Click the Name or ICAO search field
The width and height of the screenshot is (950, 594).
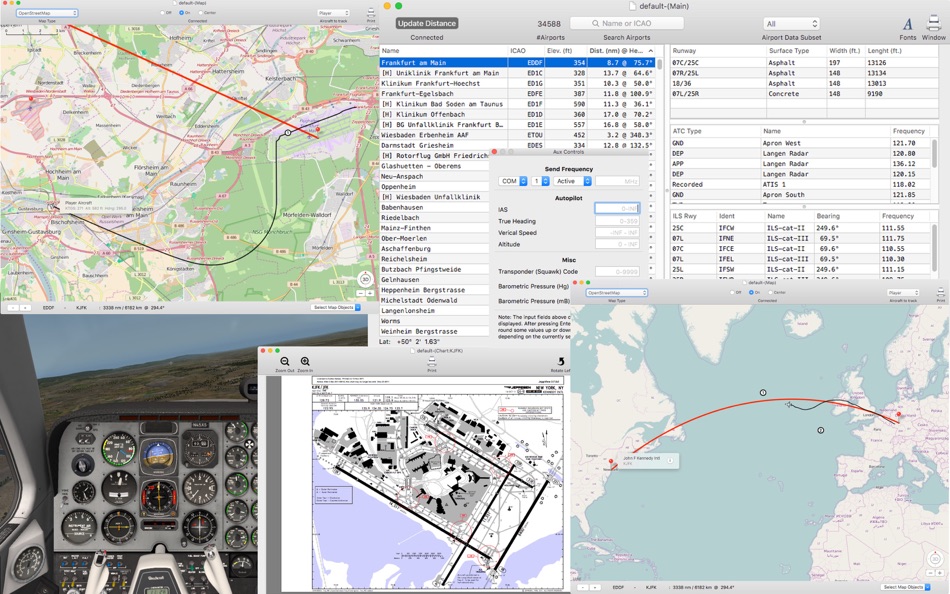click(626, 23)
